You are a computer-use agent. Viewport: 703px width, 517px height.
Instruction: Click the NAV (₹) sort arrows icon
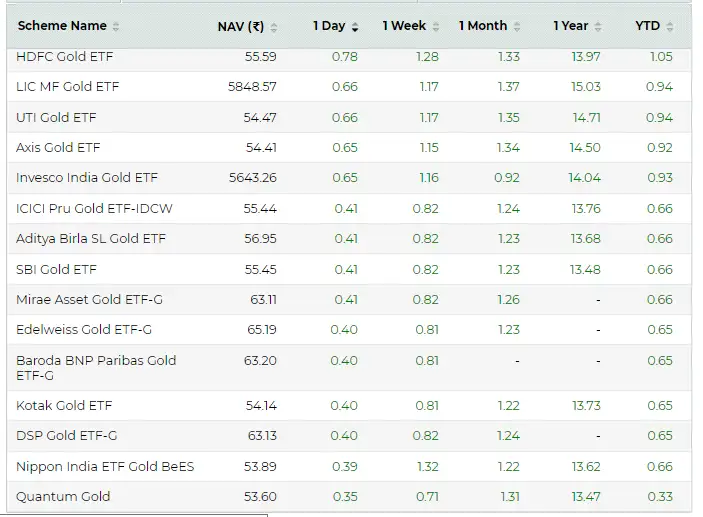[x=274, y=27]
